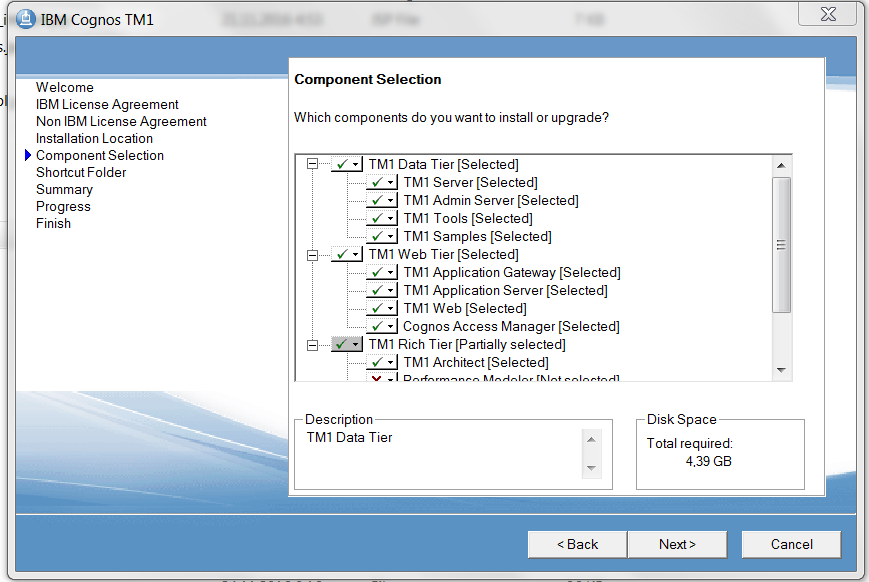Select the TM1 Application Gateway [Selected] row

[x=512, y=273]
